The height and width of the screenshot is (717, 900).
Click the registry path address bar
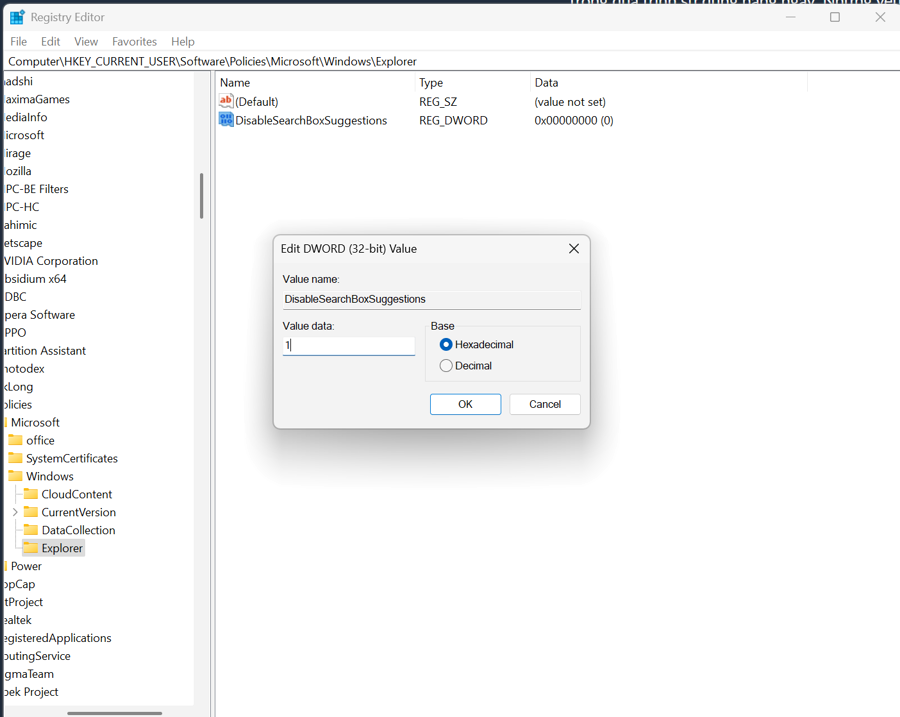pyautogui.click(x=452, y=61)
